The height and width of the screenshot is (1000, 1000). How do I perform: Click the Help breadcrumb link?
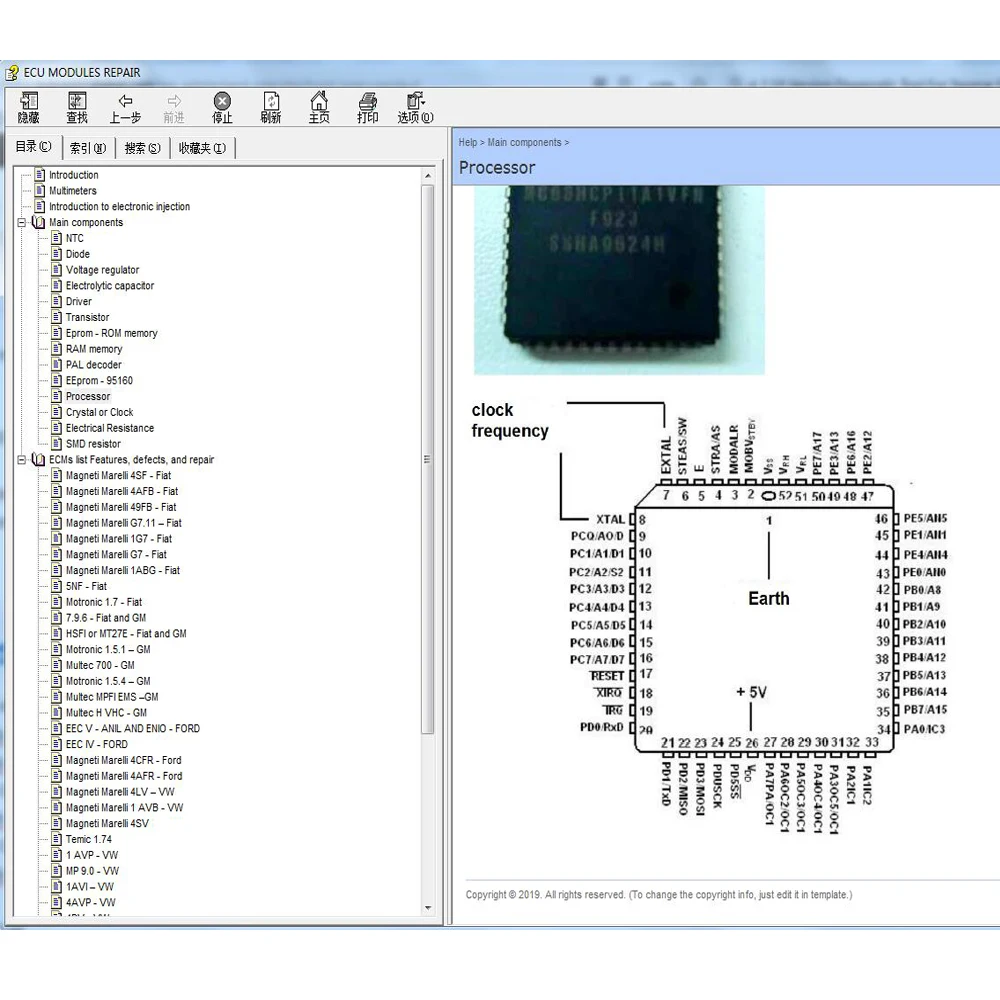tap(468, 143)
